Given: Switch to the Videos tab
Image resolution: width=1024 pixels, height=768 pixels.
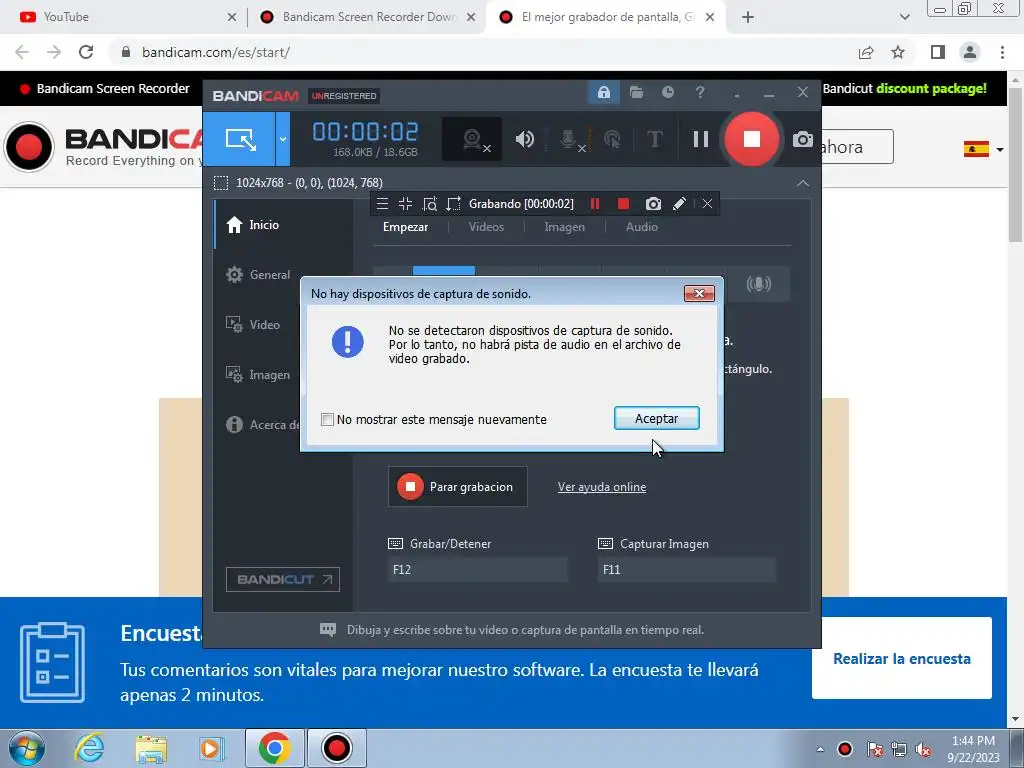Looking at the screenshot, I should (x=487, y=227).
